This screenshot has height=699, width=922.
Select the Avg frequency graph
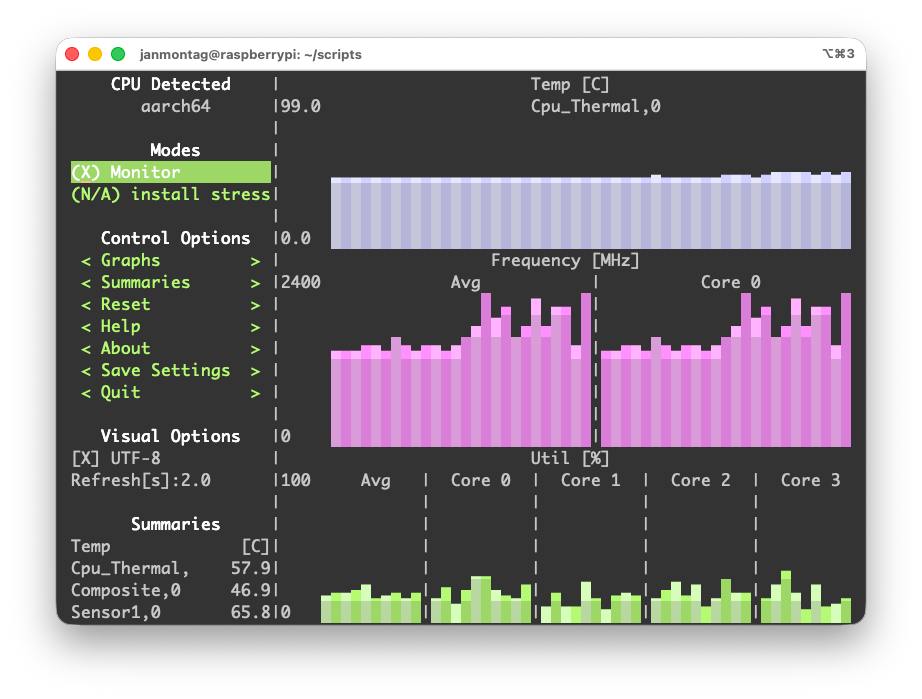click(x=460, y=370)
